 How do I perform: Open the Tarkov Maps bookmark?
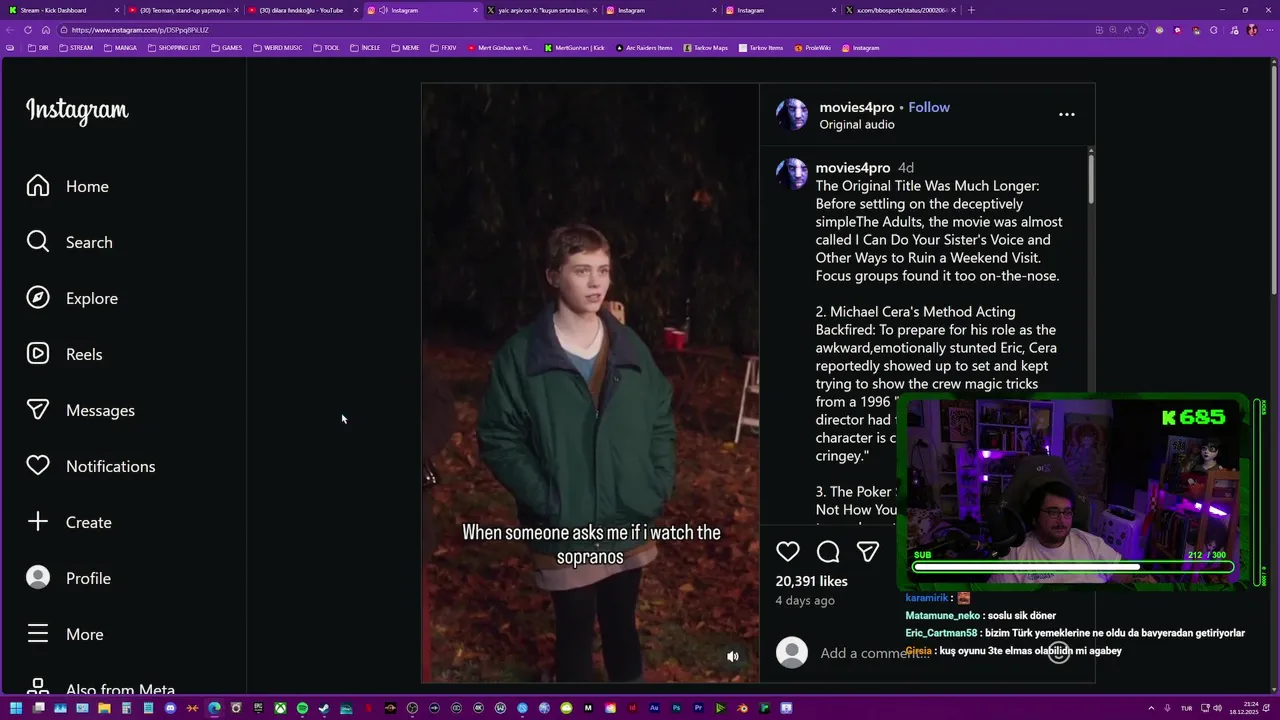pos(706,48)
